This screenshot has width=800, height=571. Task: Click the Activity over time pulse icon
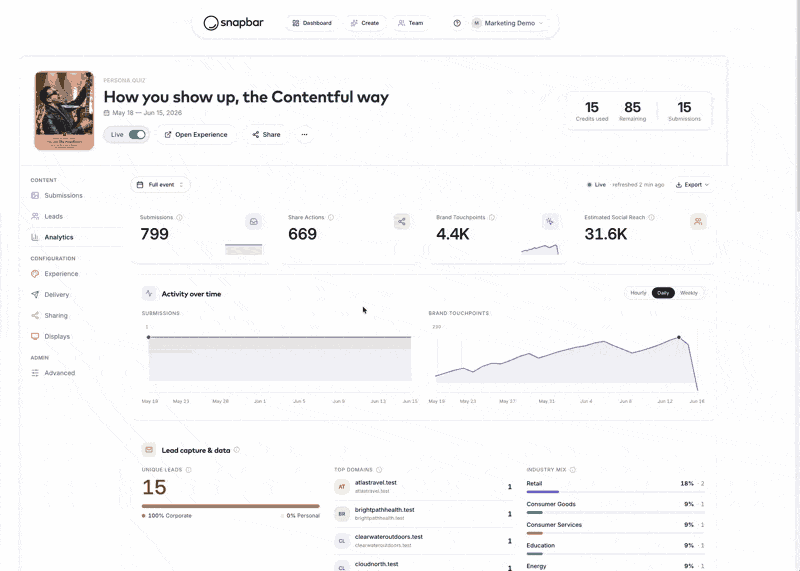click(149, 293)
